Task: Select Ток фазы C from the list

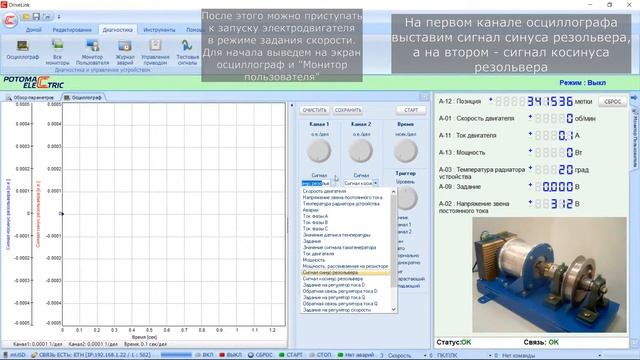Action: [x=345, y=229]
